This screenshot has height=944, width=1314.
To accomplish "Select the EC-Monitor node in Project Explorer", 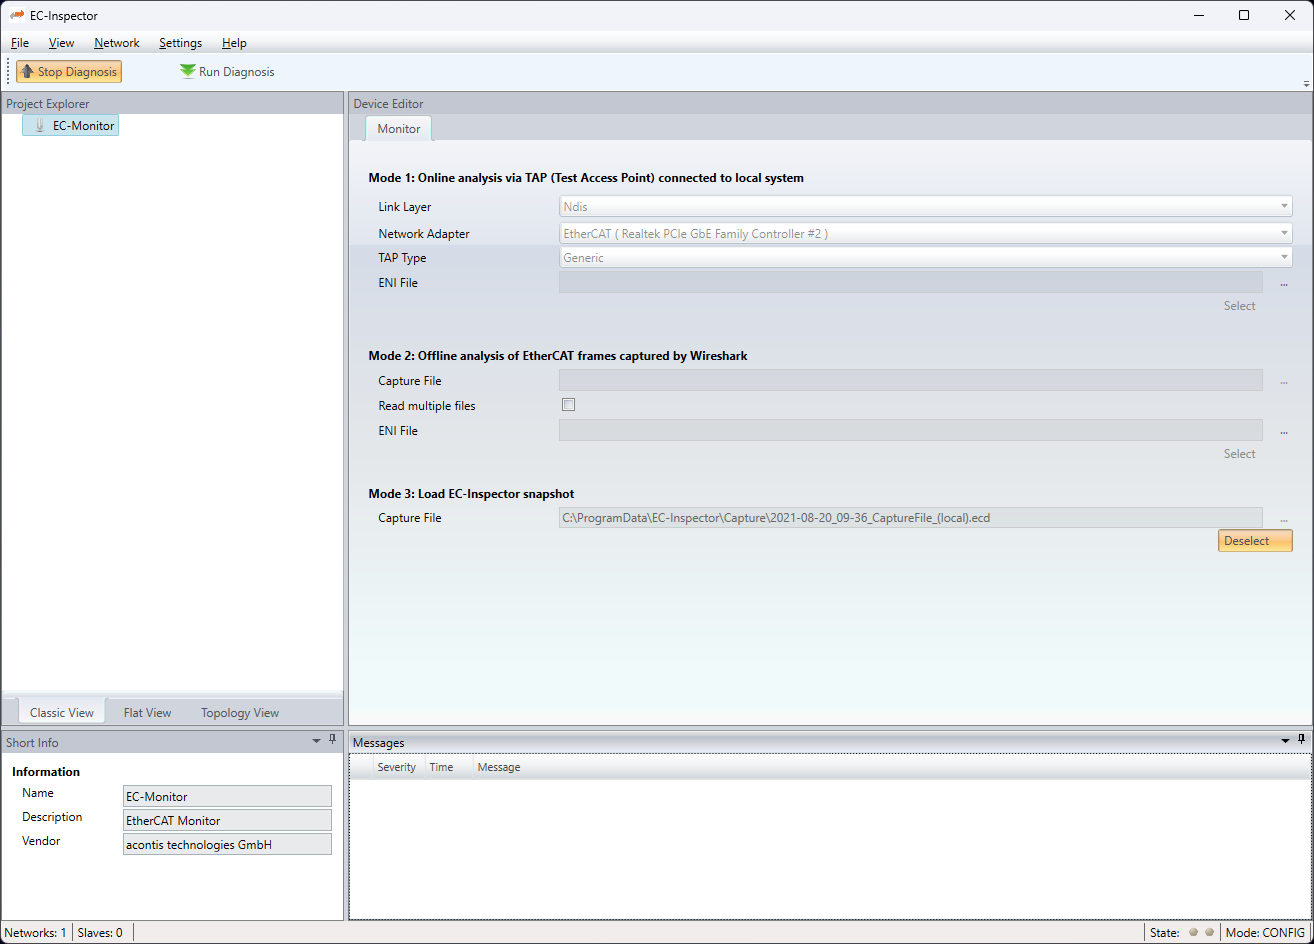I will [x=83, y=126].
